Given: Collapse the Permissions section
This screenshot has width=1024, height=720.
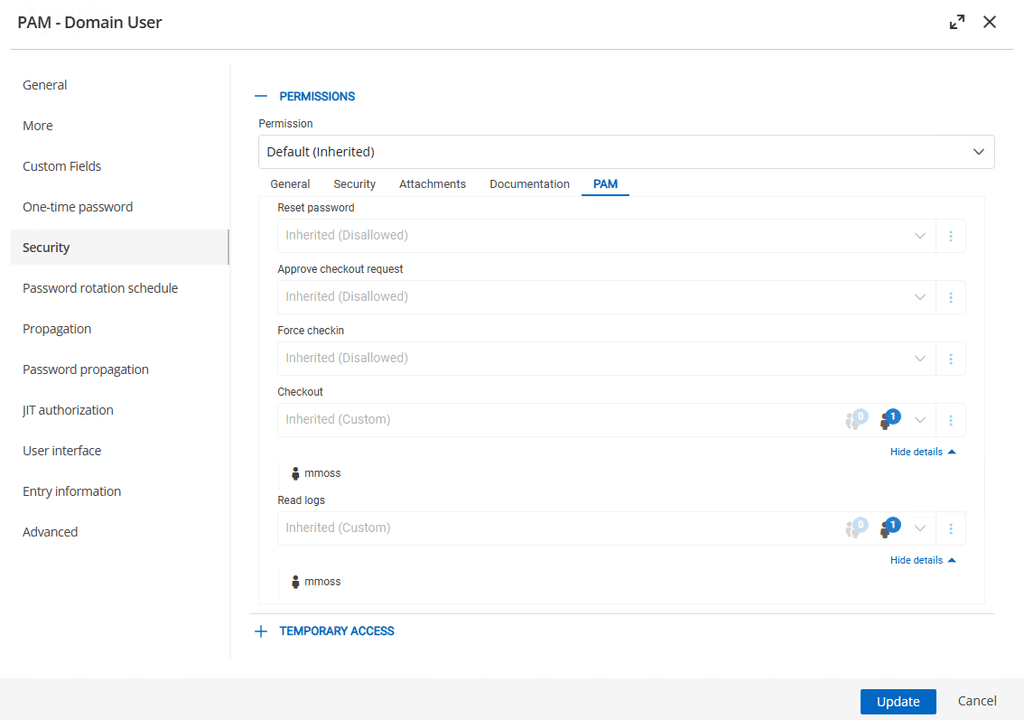Looking at the screenshot, I should pos(261,97).
